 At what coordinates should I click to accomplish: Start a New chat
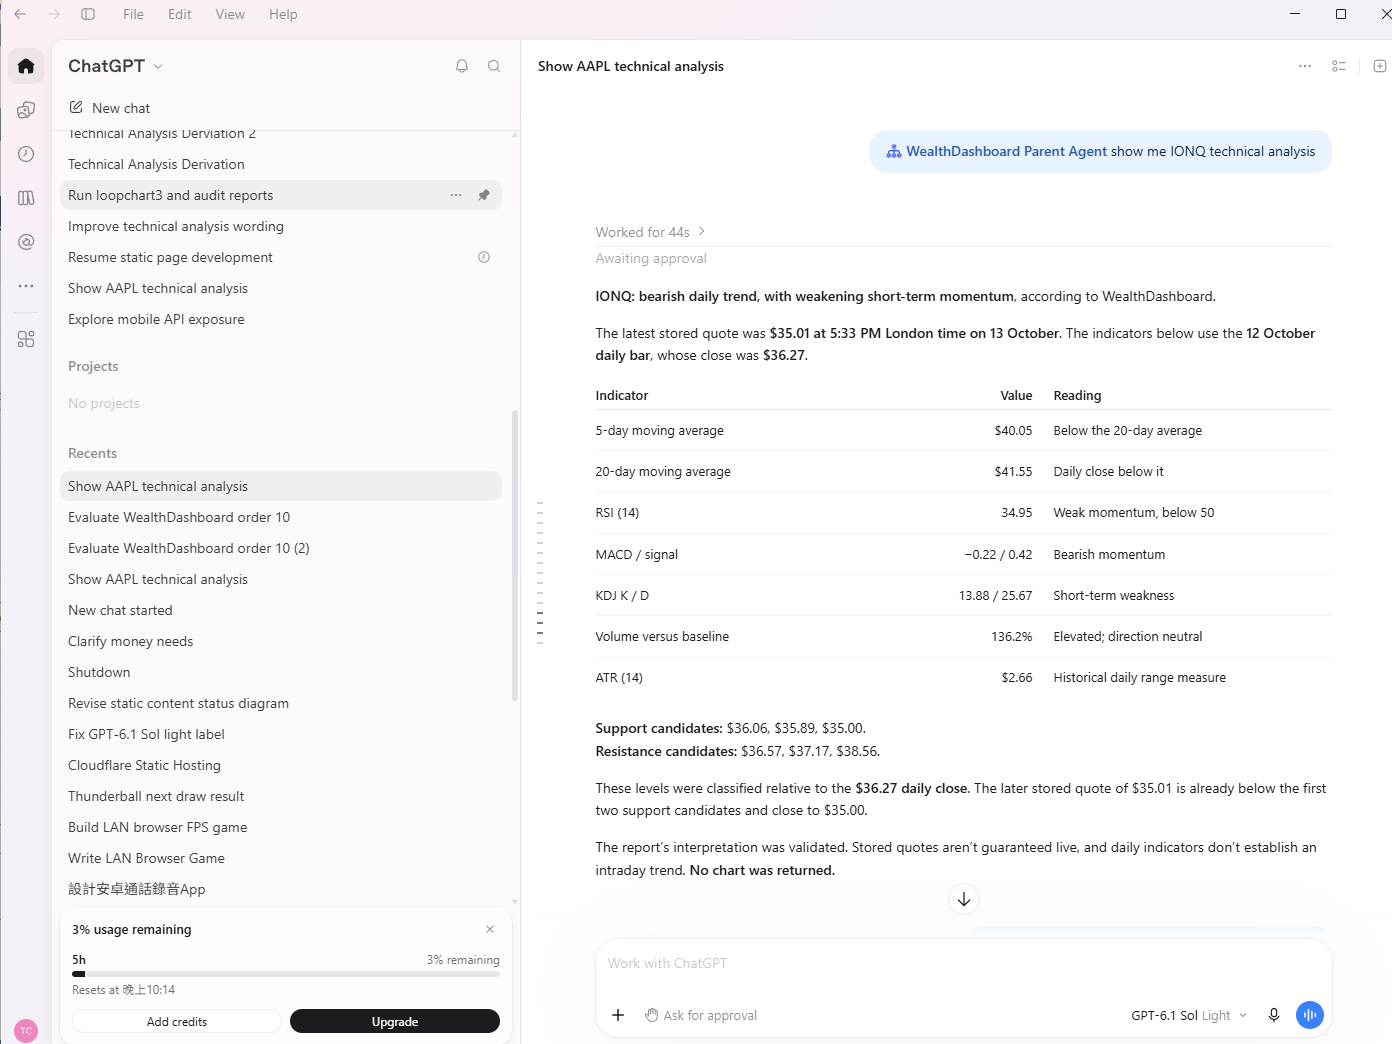click(110, 108)
